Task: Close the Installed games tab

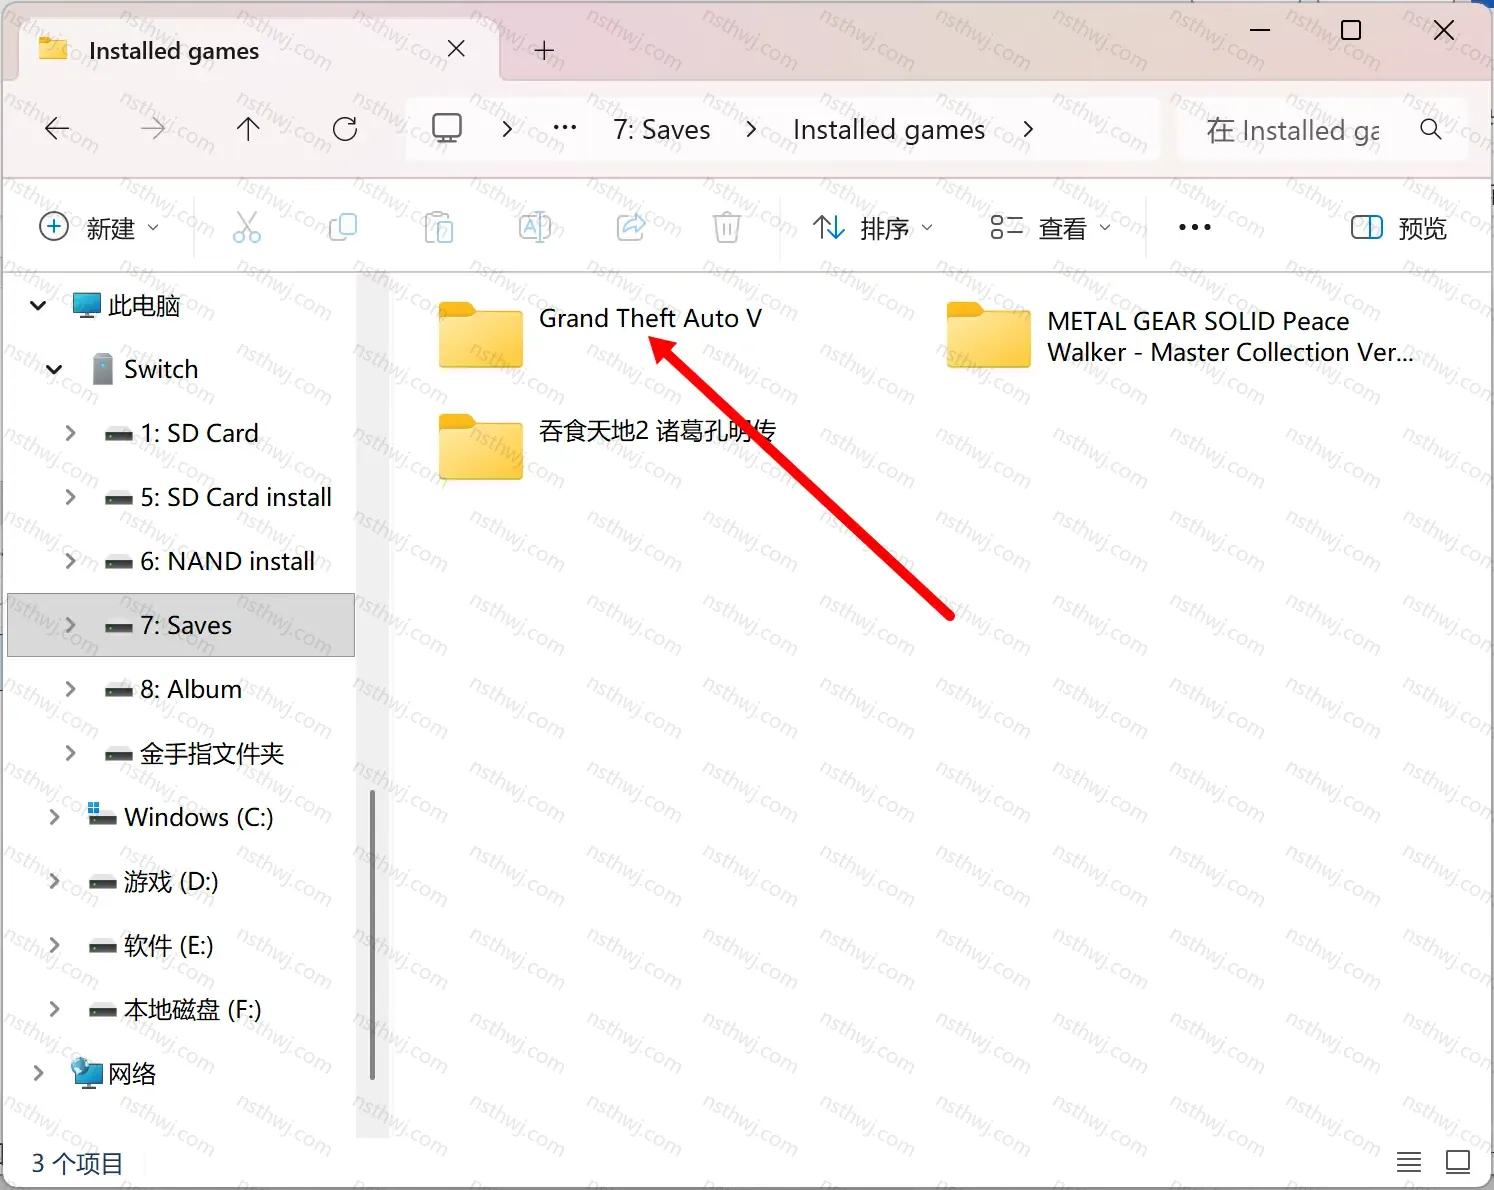Action: click(x=456, y=49)
